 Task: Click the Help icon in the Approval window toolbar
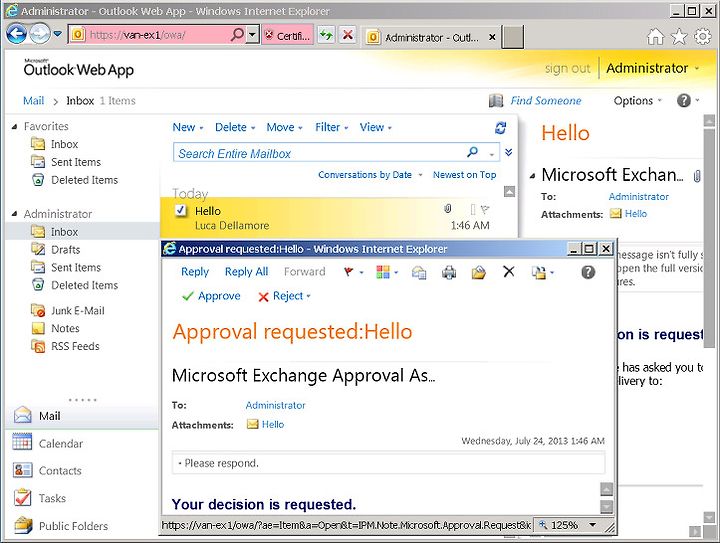click(588, 272)
